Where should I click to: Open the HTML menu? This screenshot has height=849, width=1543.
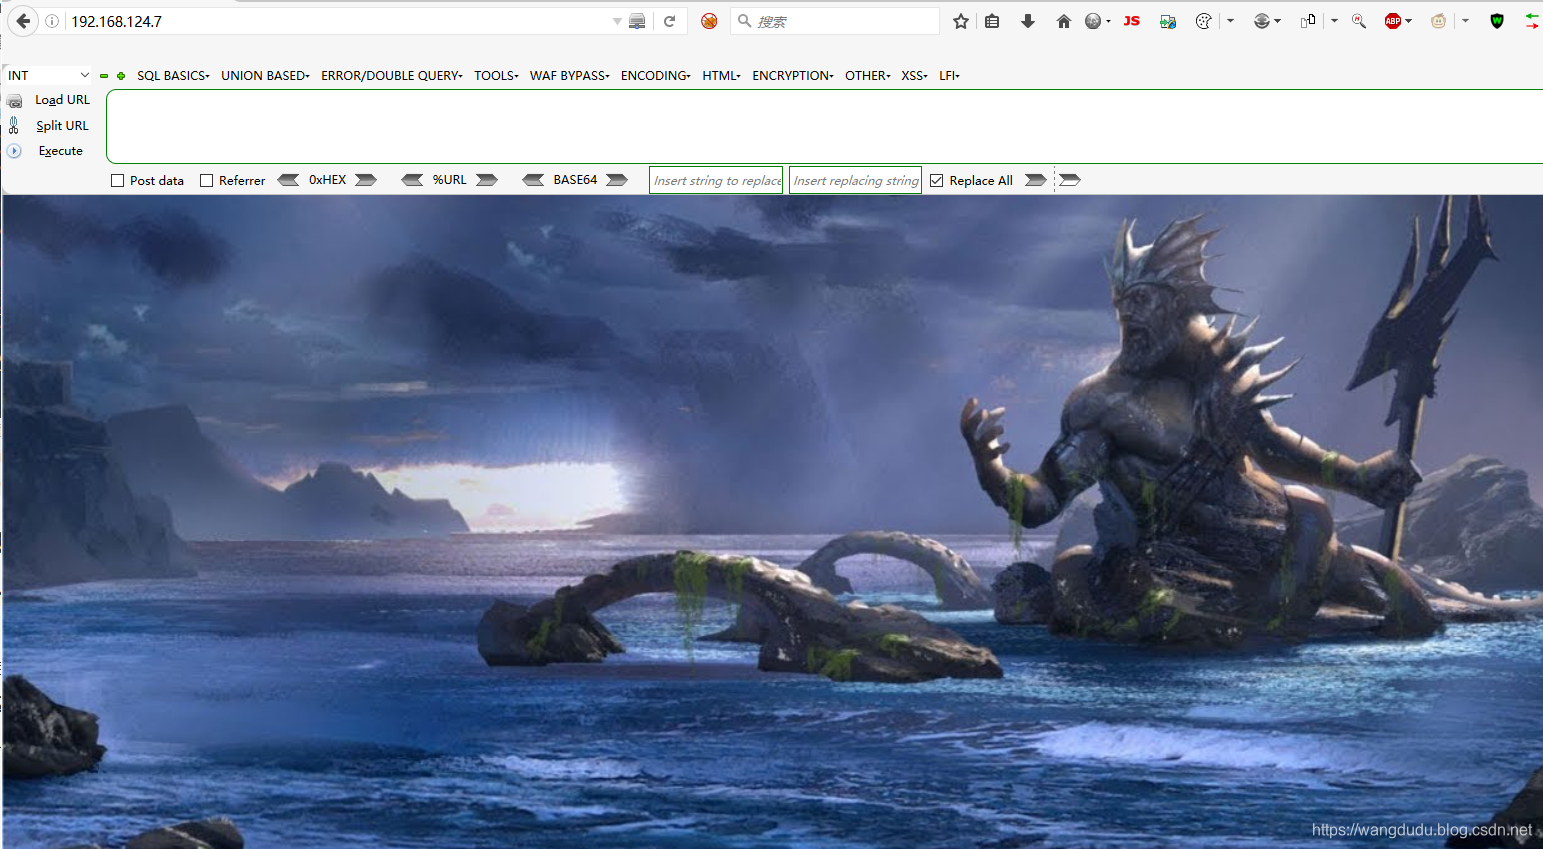[x=721, y=76]
